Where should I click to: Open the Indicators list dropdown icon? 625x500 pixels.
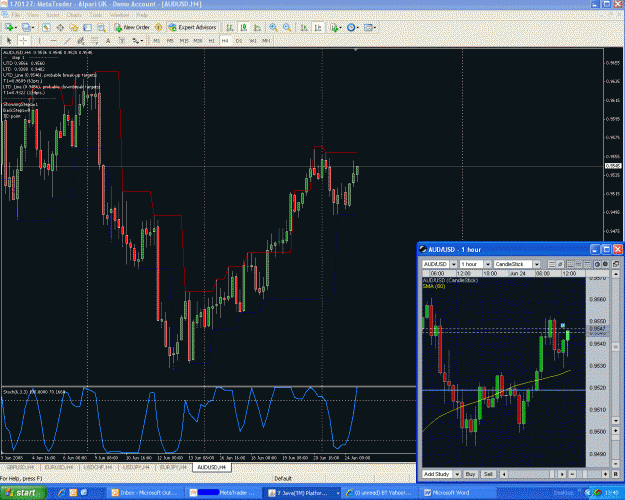(335, 28)
